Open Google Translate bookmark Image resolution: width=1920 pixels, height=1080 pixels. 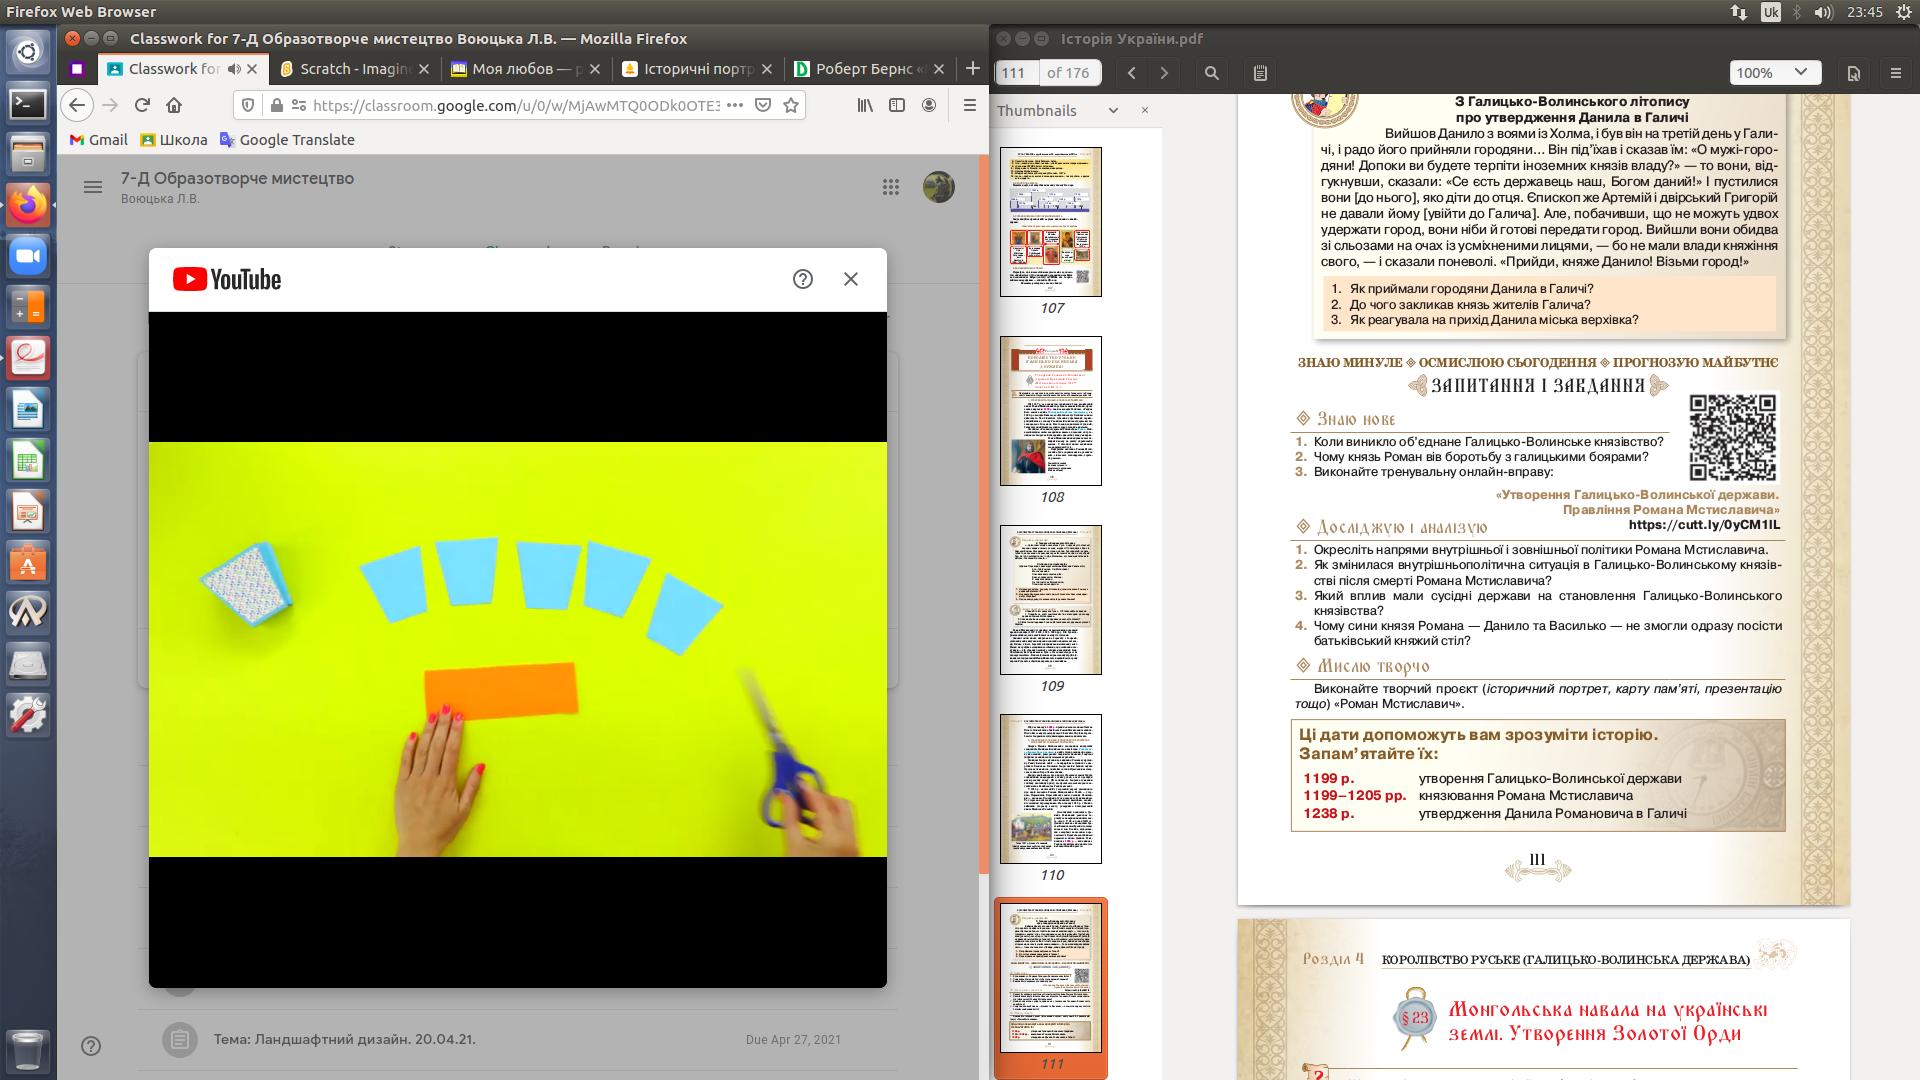click(287, 140)
